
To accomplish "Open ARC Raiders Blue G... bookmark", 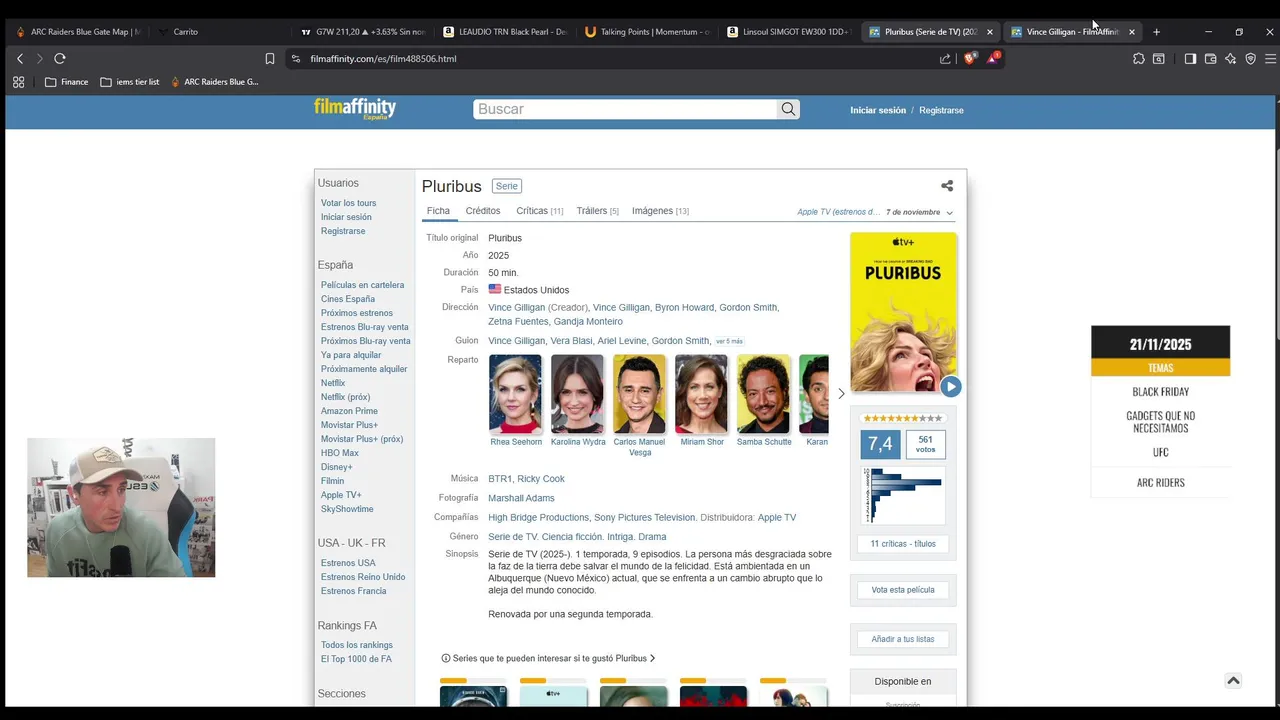I will coord(214,82).
